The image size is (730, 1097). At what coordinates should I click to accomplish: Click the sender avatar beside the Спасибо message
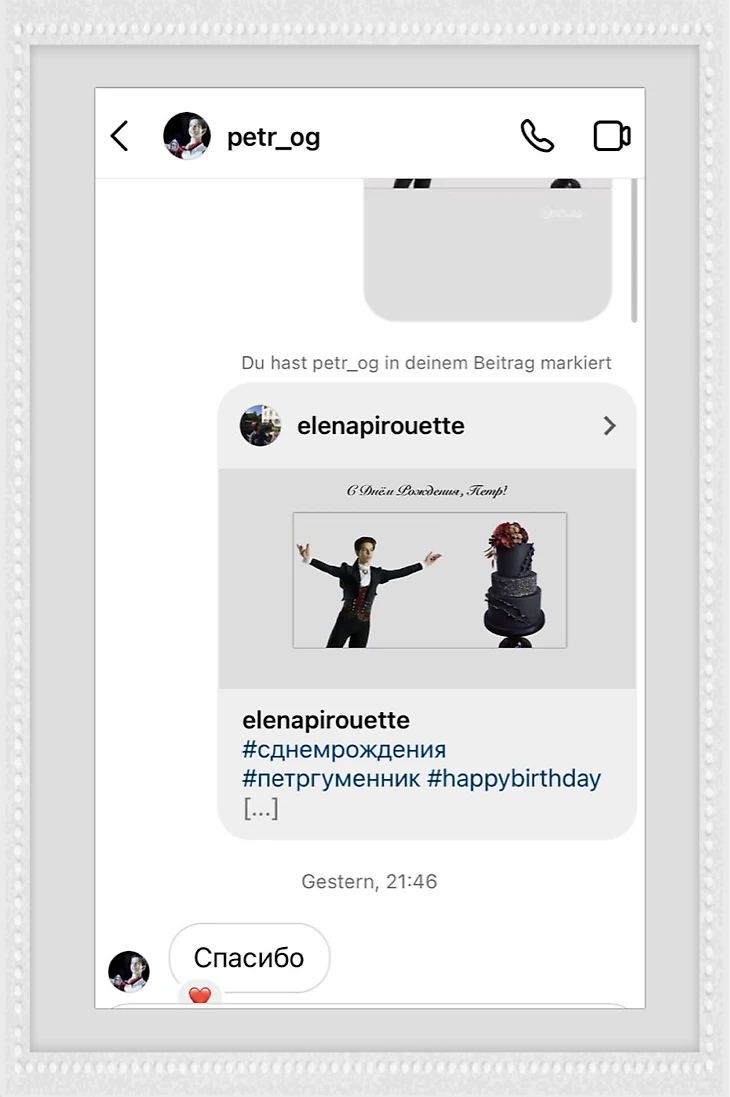(x=129, y=971)
